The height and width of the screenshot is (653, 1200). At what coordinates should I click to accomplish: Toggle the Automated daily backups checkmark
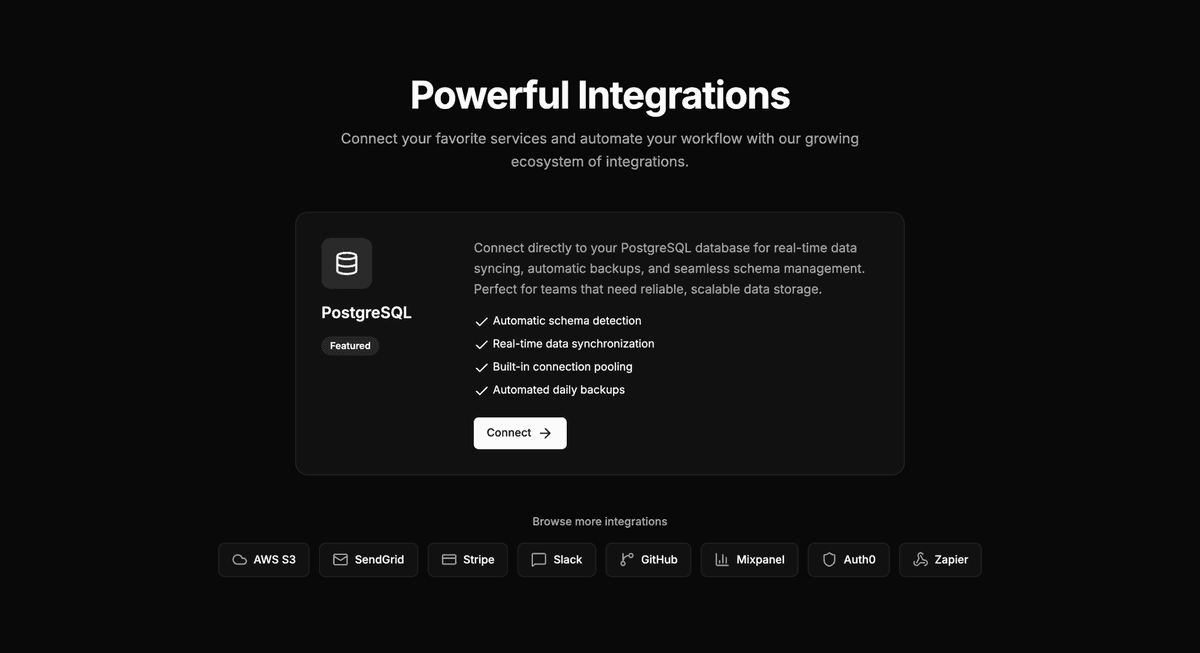click(481, 390)
